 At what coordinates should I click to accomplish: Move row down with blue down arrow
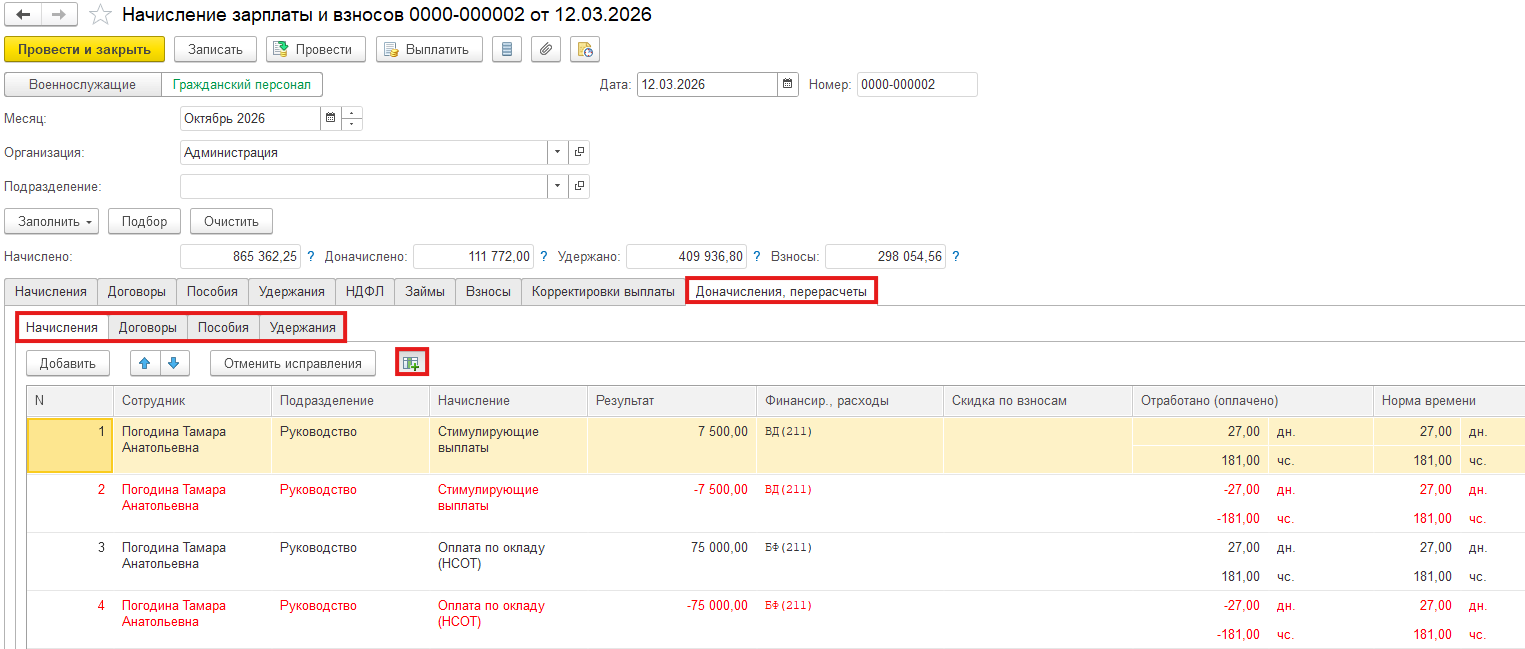pos(174,363)
